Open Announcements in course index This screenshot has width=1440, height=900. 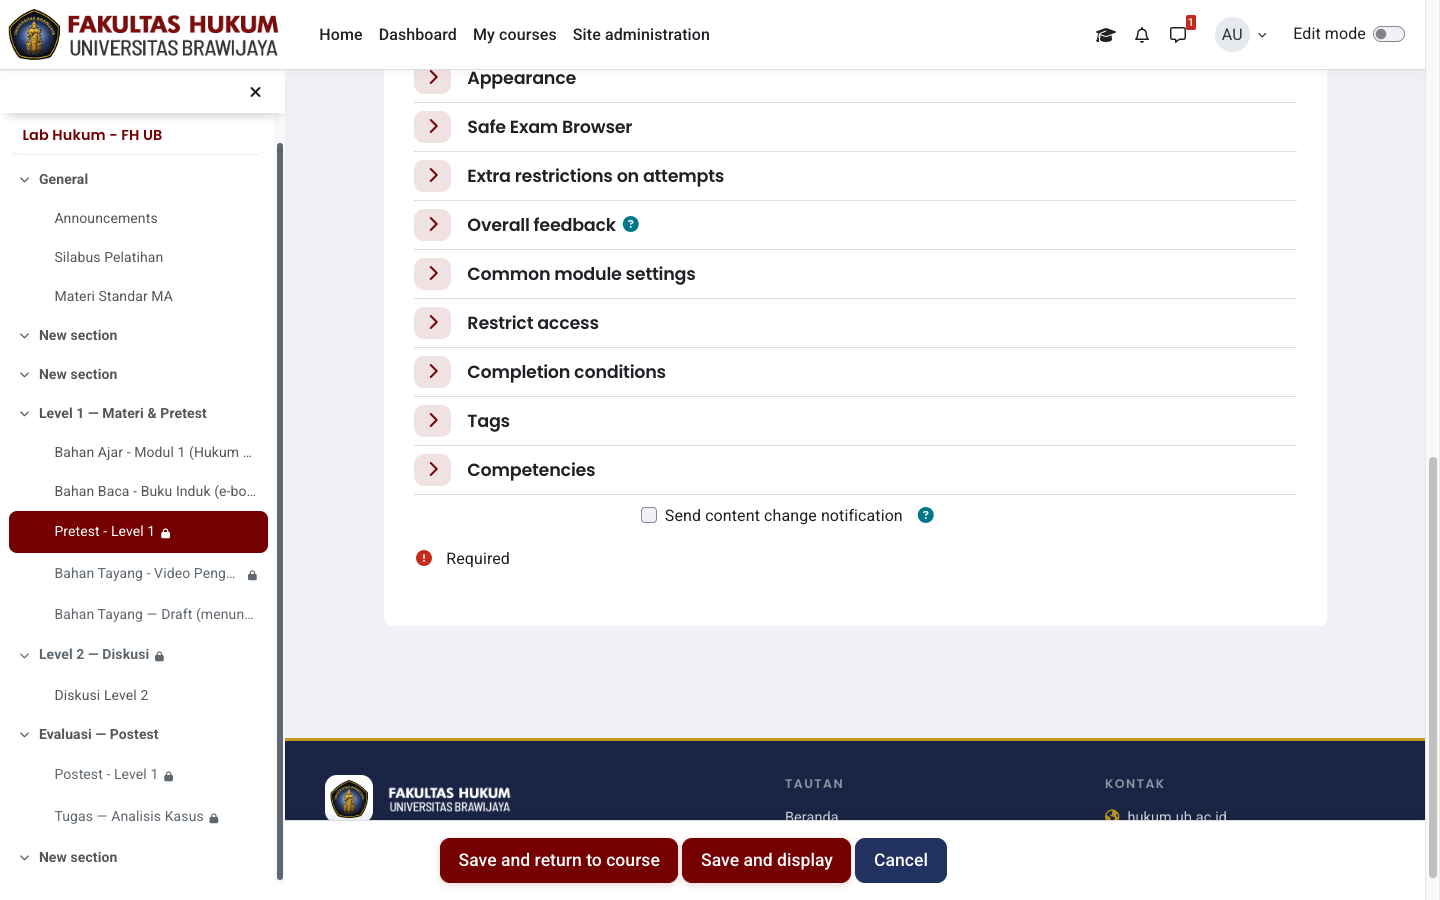[x=106, y=218]
